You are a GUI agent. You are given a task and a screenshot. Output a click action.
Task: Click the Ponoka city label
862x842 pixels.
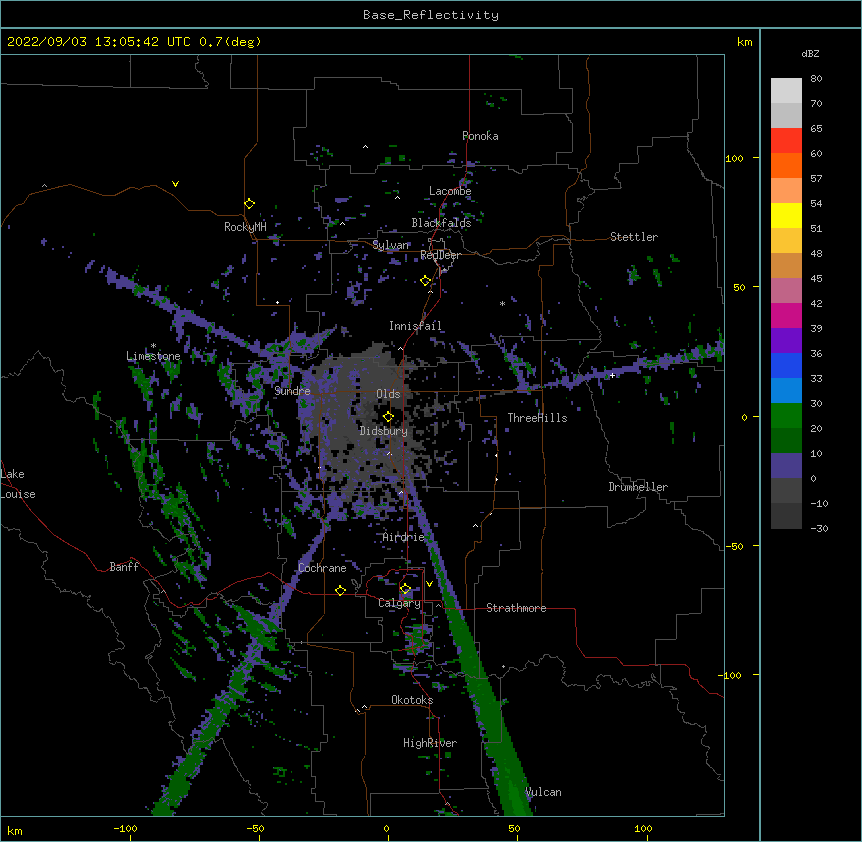(480, 136)
